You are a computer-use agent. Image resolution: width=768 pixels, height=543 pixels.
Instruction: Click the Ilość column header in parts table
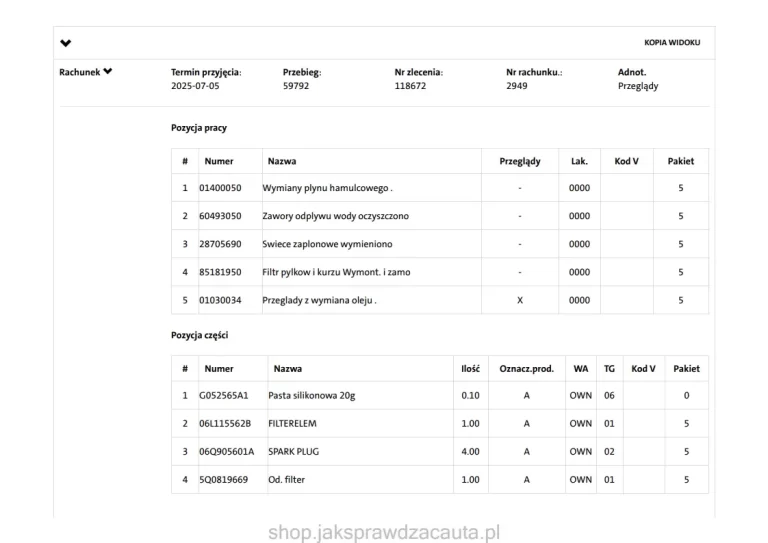click(470, 368)
